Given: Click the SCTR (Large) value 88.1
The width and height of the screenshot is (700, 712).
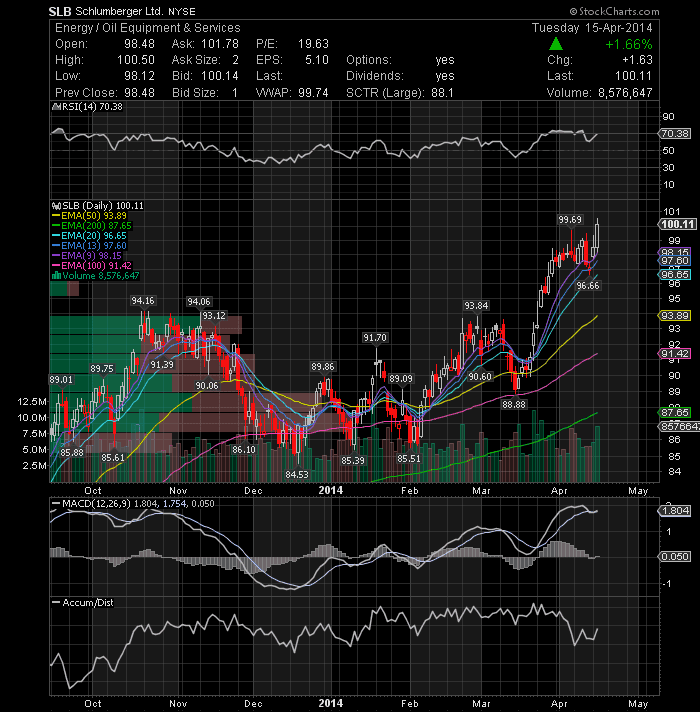Looking at the screenshot, I should coord(442,93).
